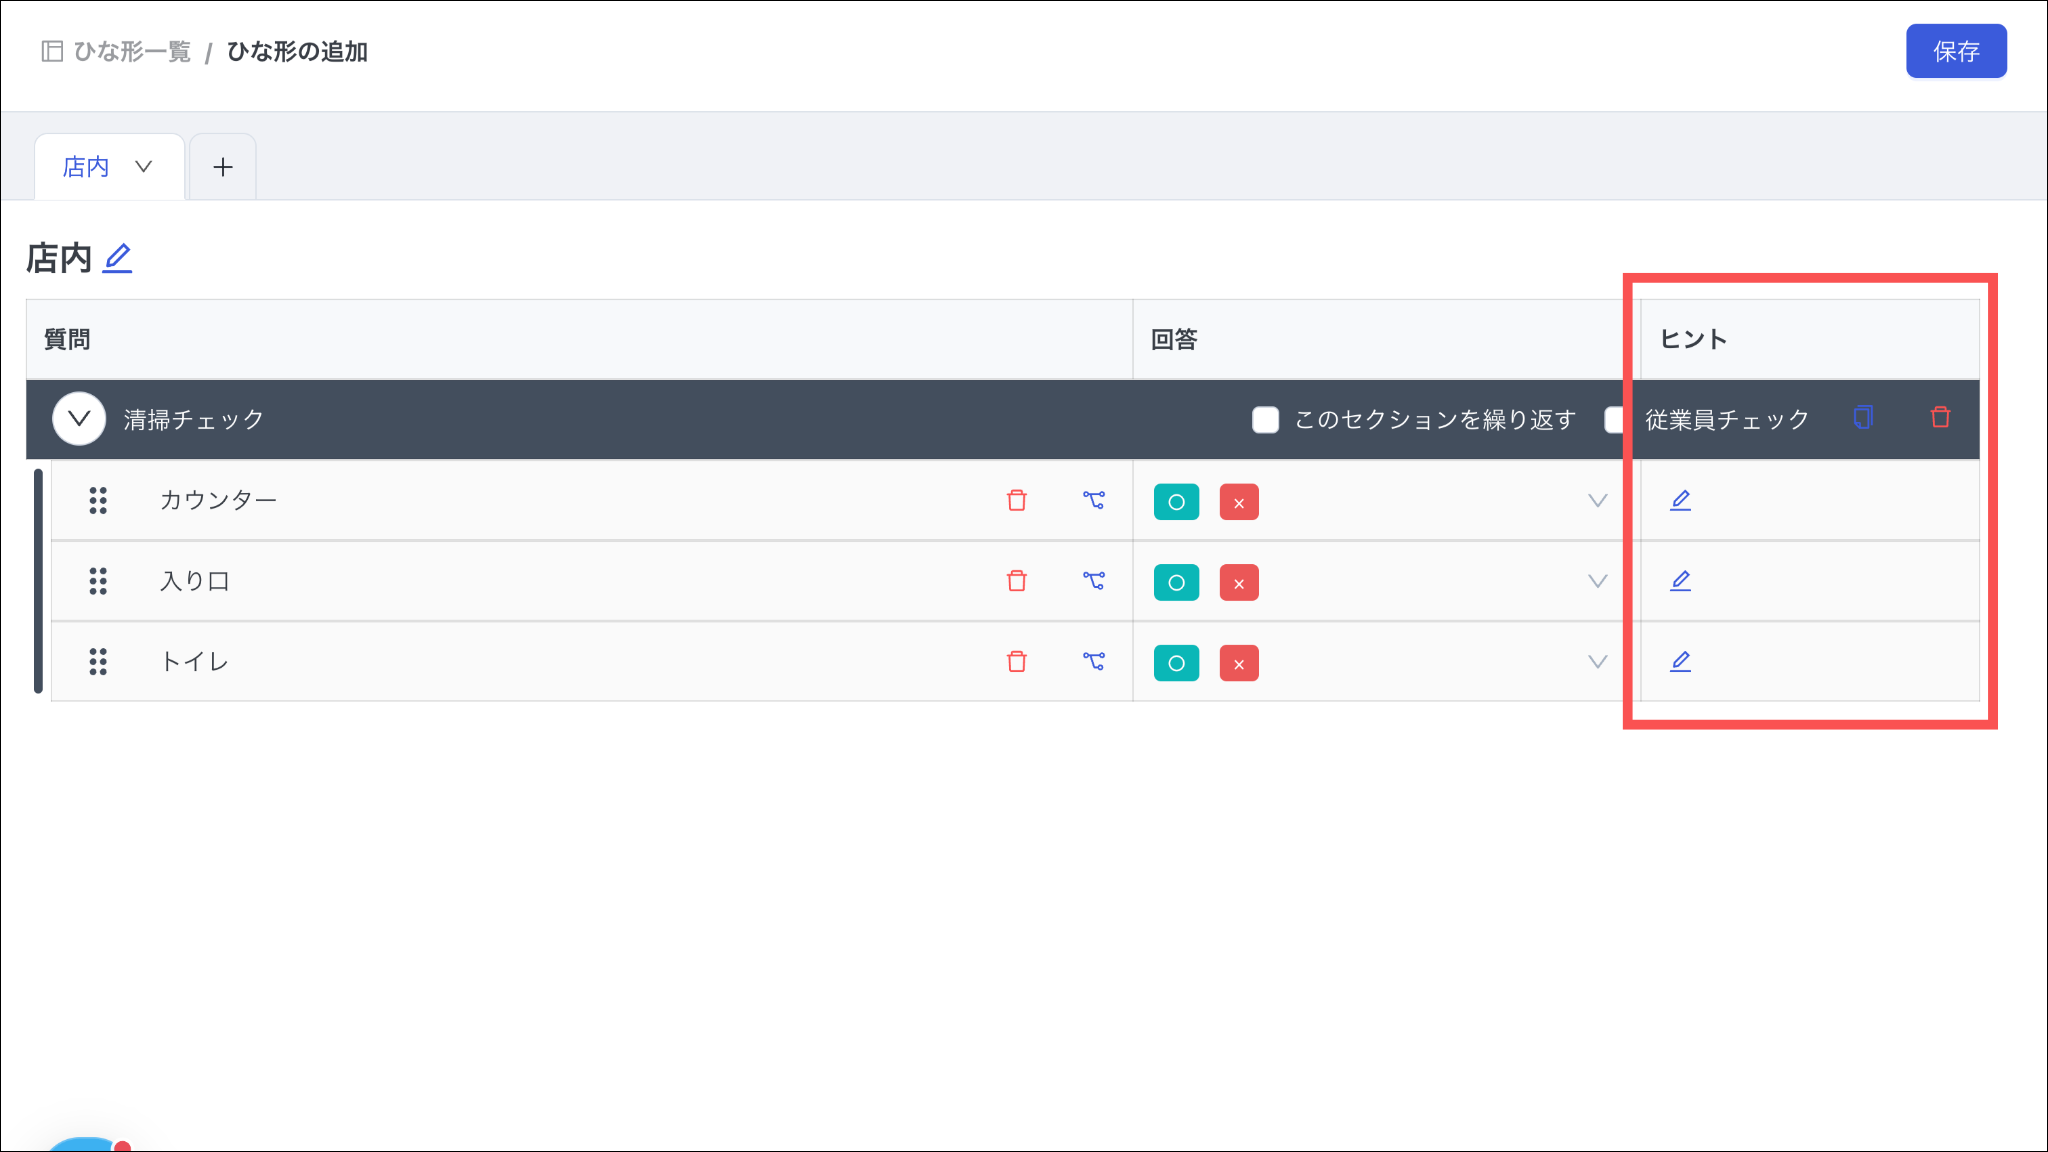
Task: Open branching logic for 入り口 row
Action: point(1094,581)
